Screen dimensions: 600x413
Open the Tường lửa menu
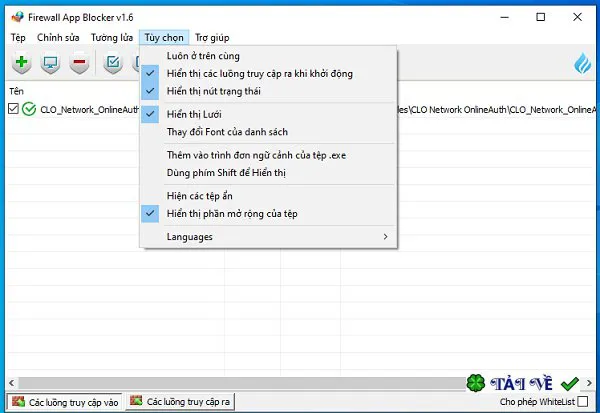click(x=112, y=38)
